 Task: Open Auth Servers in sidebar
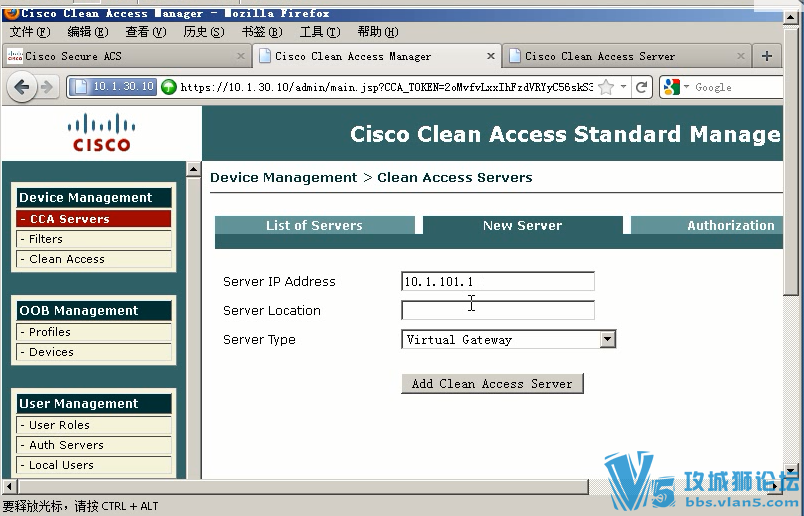click(x=93, y=445)
